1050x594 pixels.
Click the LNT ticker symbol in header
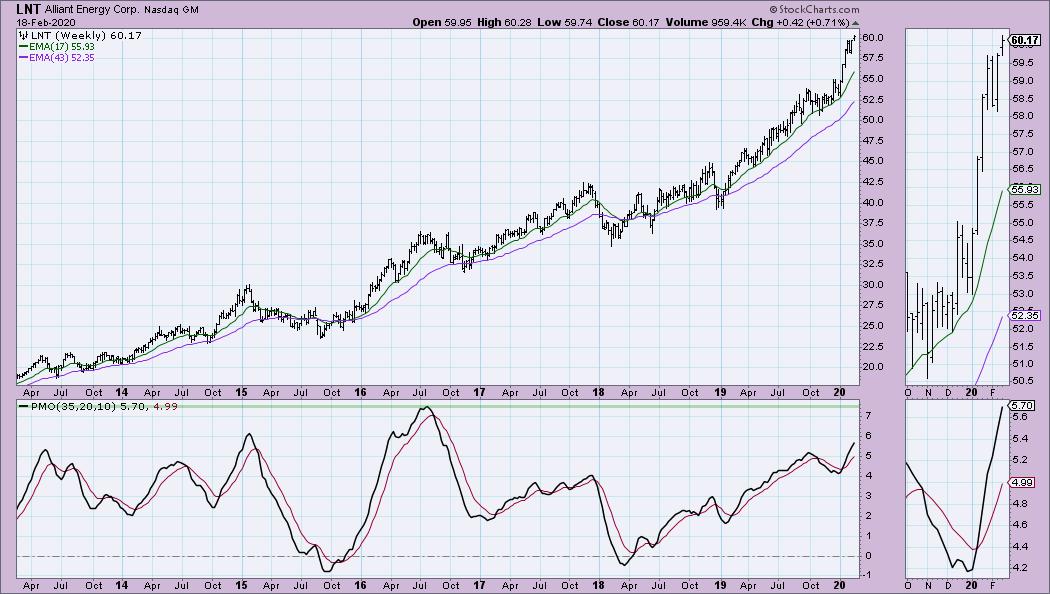pos(29,9)
